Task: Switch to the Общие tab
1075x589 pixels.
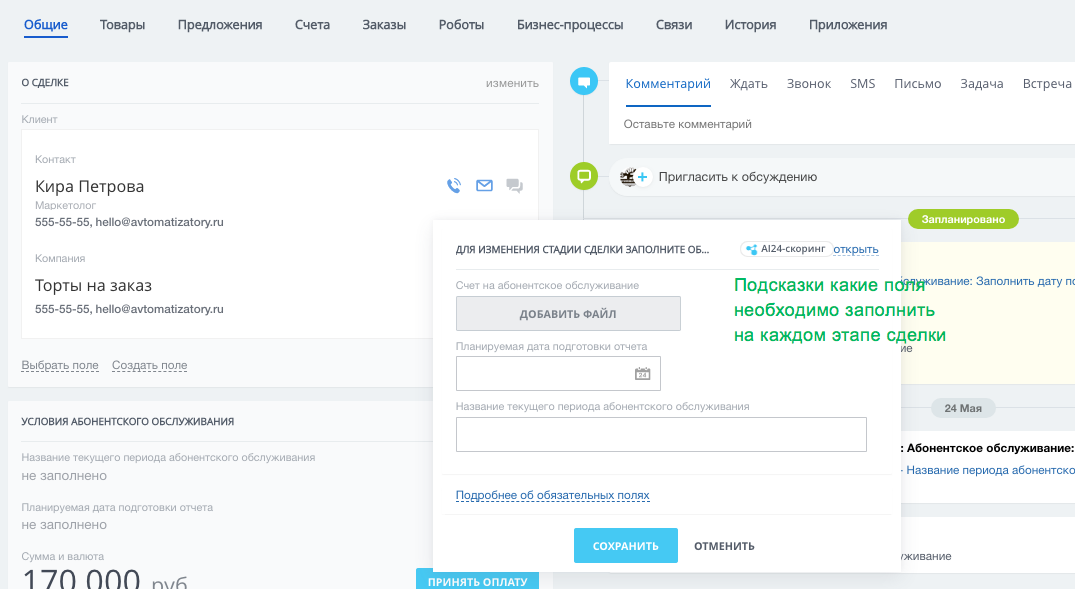Action: pos(46,25)
